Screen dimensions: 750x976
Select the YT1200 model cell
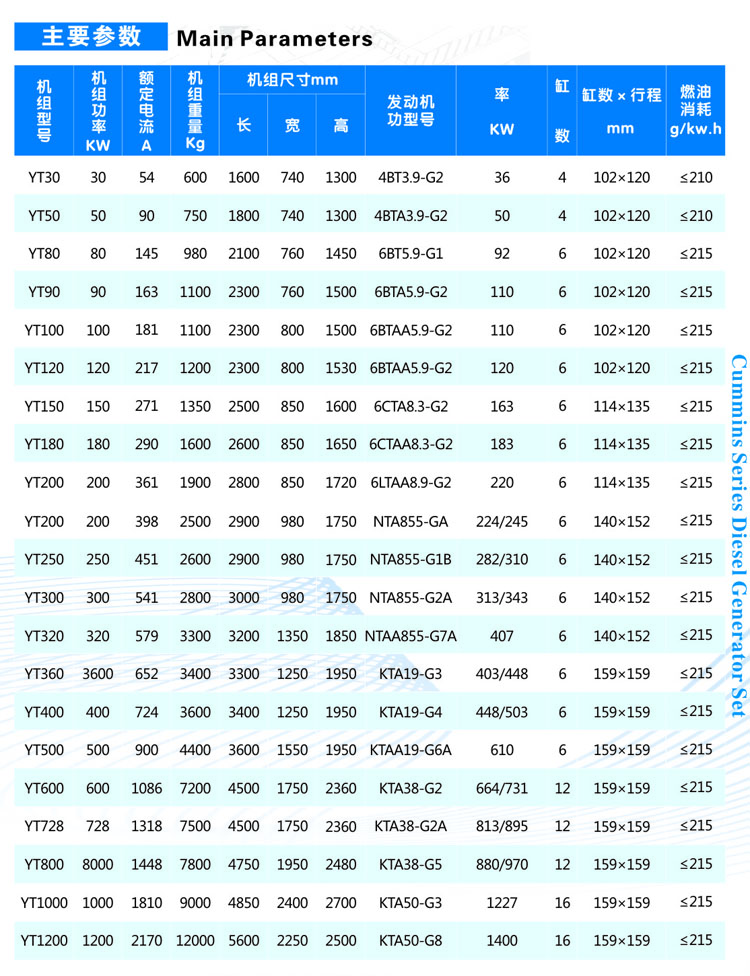click(44, 941)
